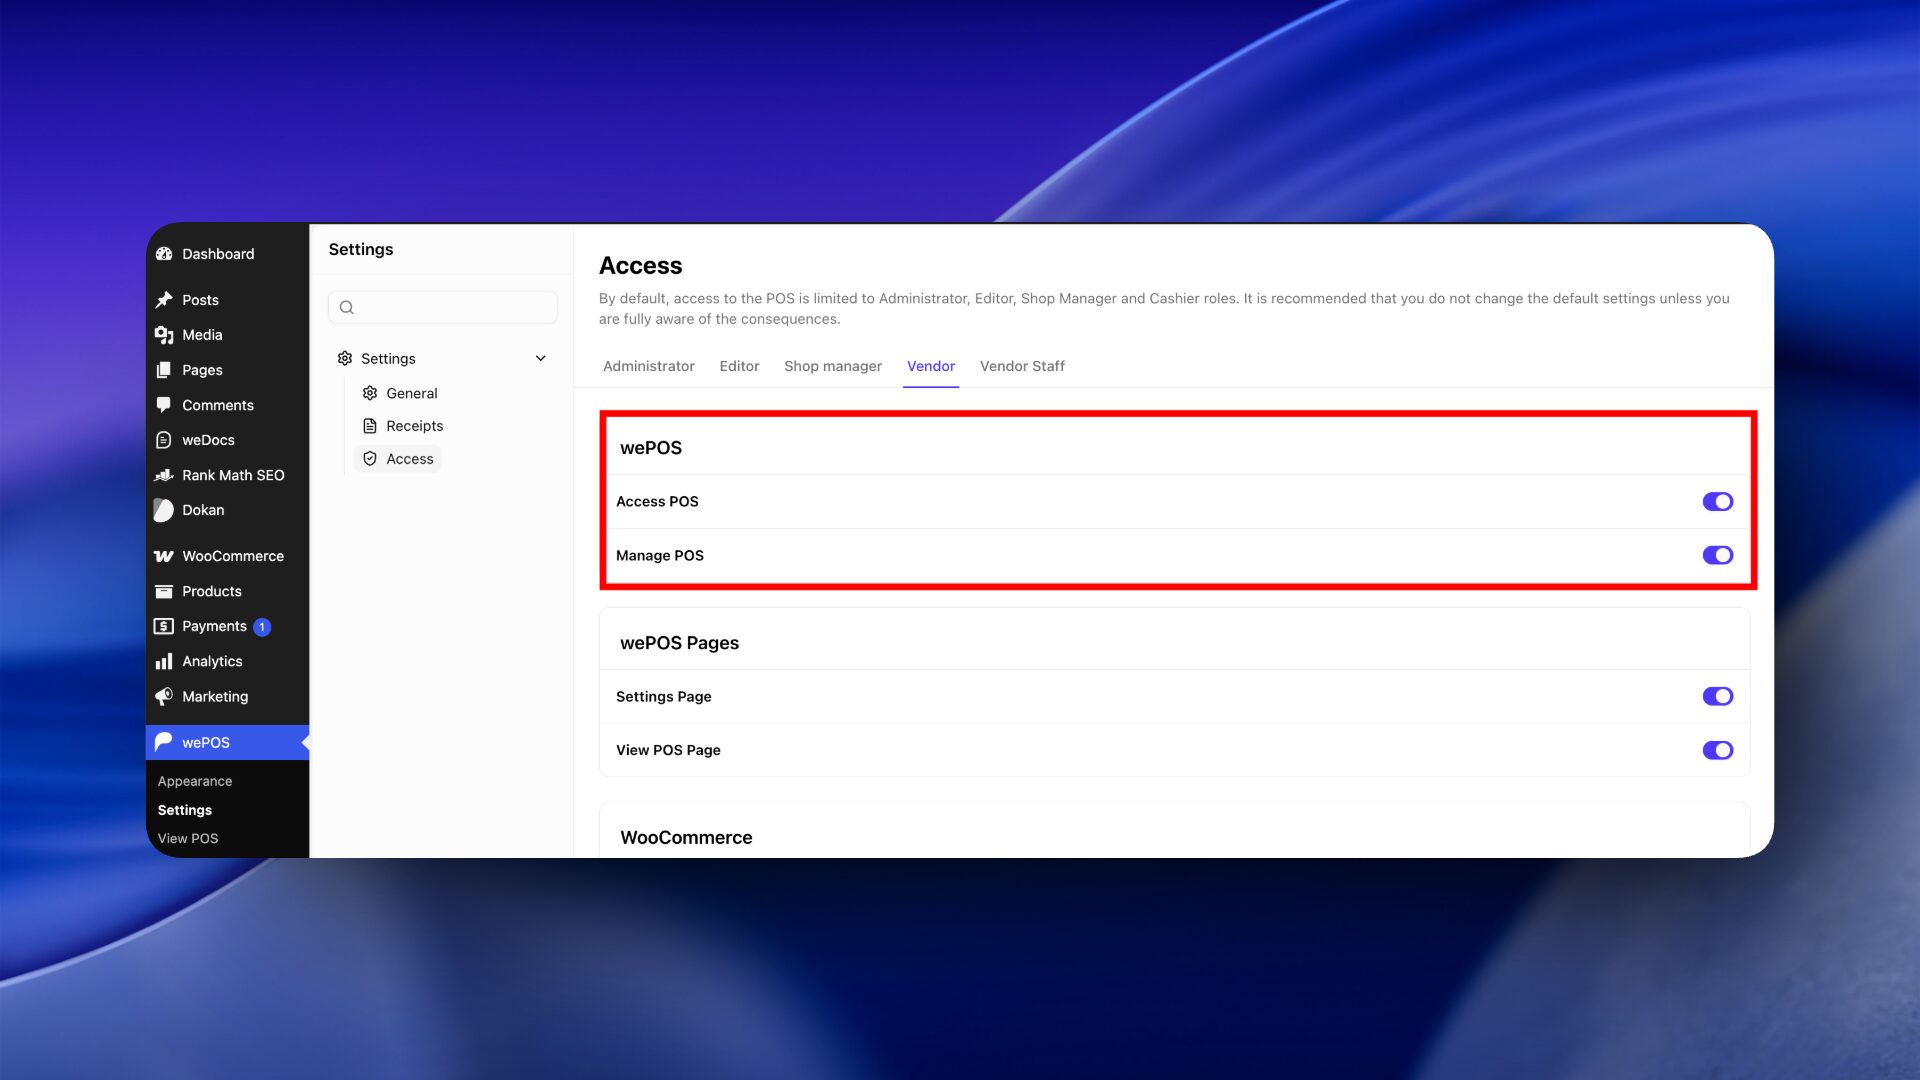
Task: Click the settings search input field
Action: click(x=443, y=307)
